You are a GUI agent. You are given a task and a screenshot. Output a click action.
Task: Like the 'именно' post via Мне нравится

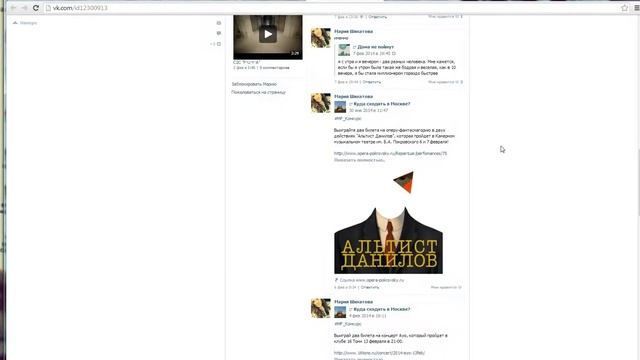[445, 82]
